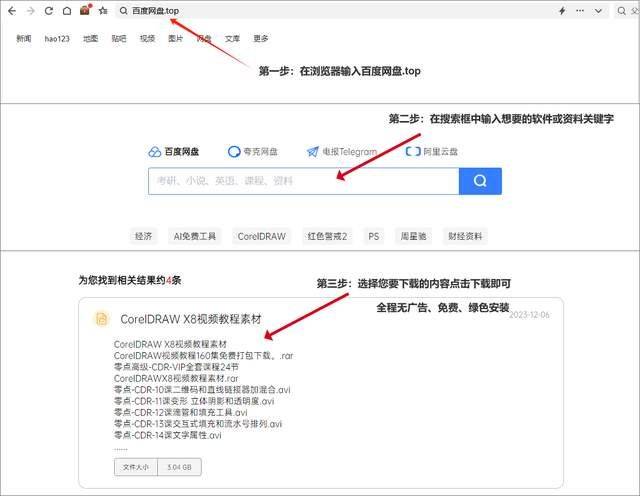Viewport: 640px width, 496px height.
Task: Click file 零点-CDR-12课 .avi entry
Action: pyautogui.click(x=181, y=413)
